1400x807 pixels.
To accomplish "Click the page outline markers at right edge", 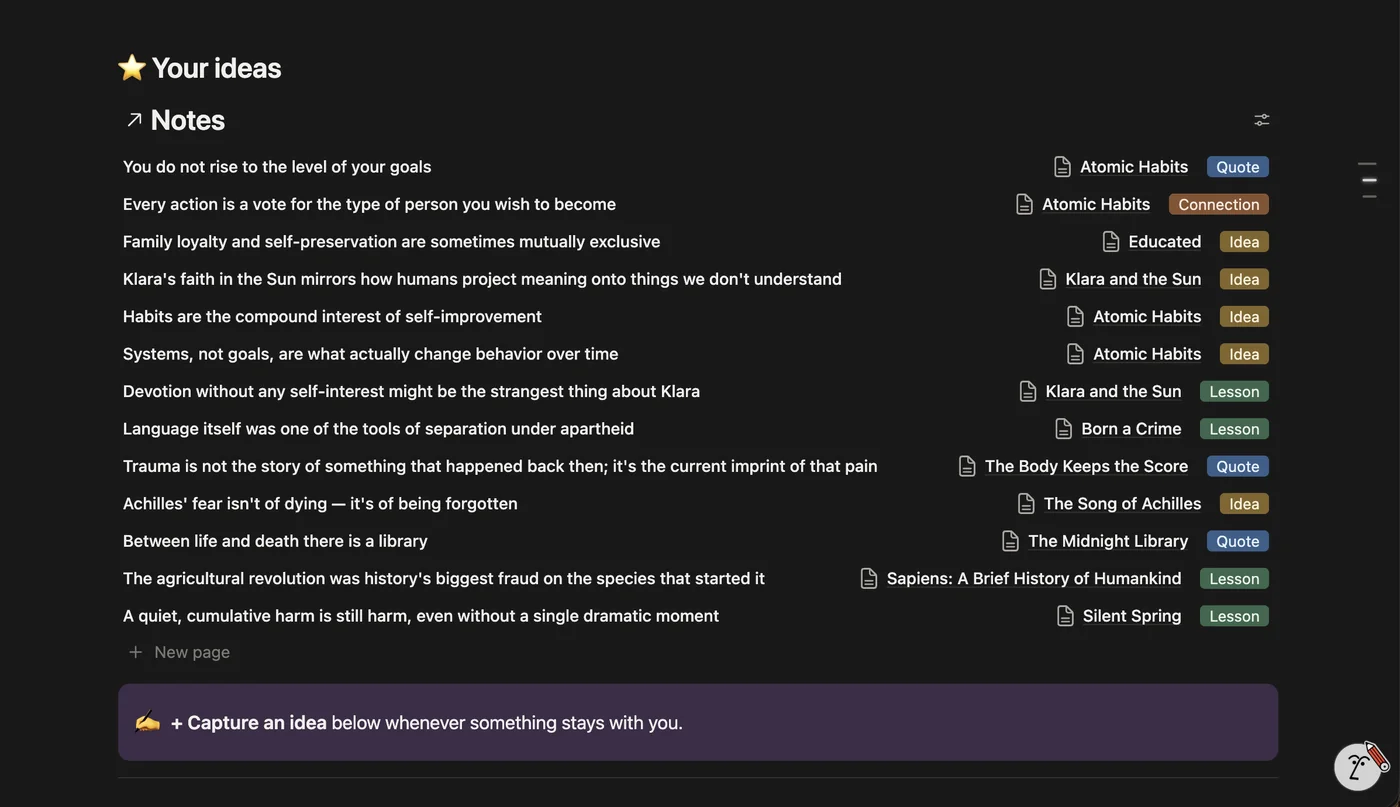I will [x=1367, y=180].
